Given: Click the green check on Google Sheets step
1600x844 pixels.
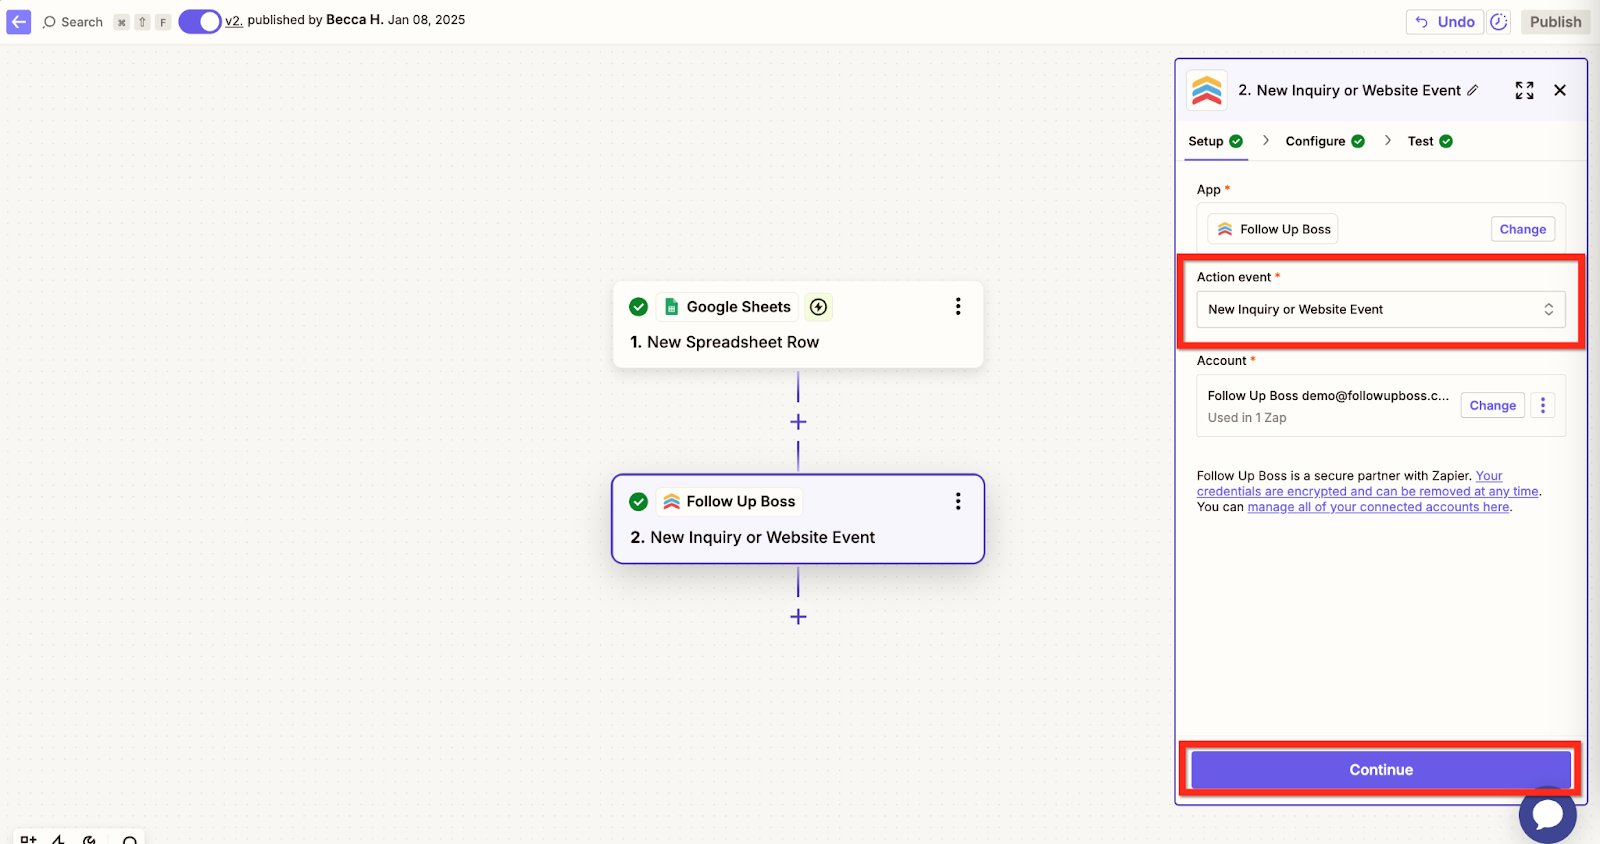Looking at the screenshot, I should [x=638, y=307].
